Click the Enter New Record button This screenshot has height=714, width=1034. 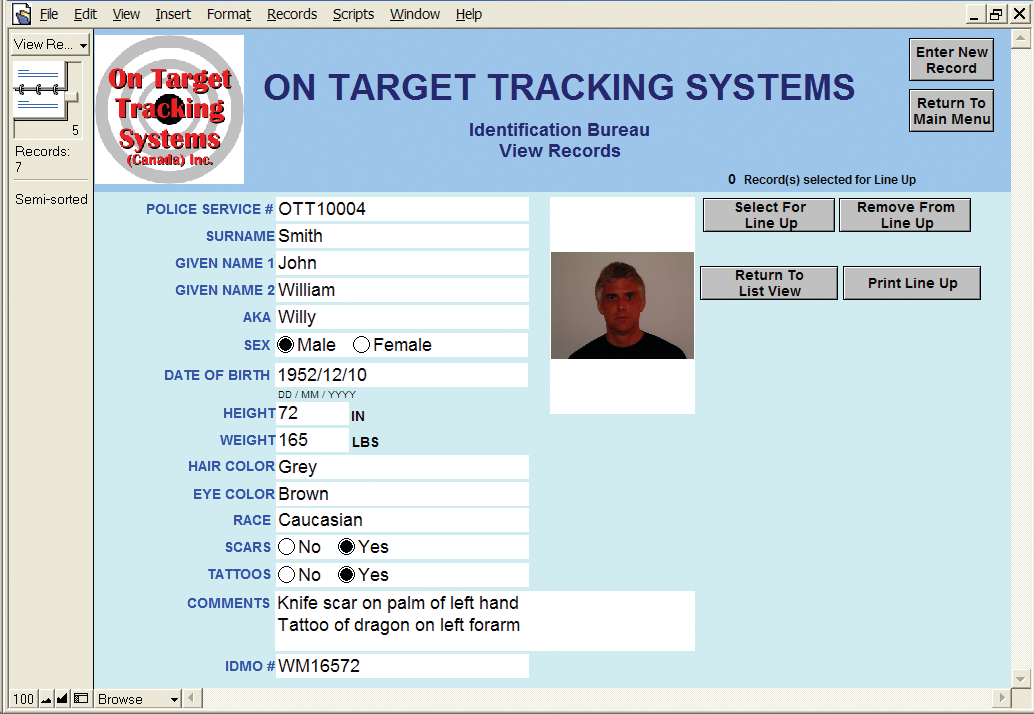950,59
